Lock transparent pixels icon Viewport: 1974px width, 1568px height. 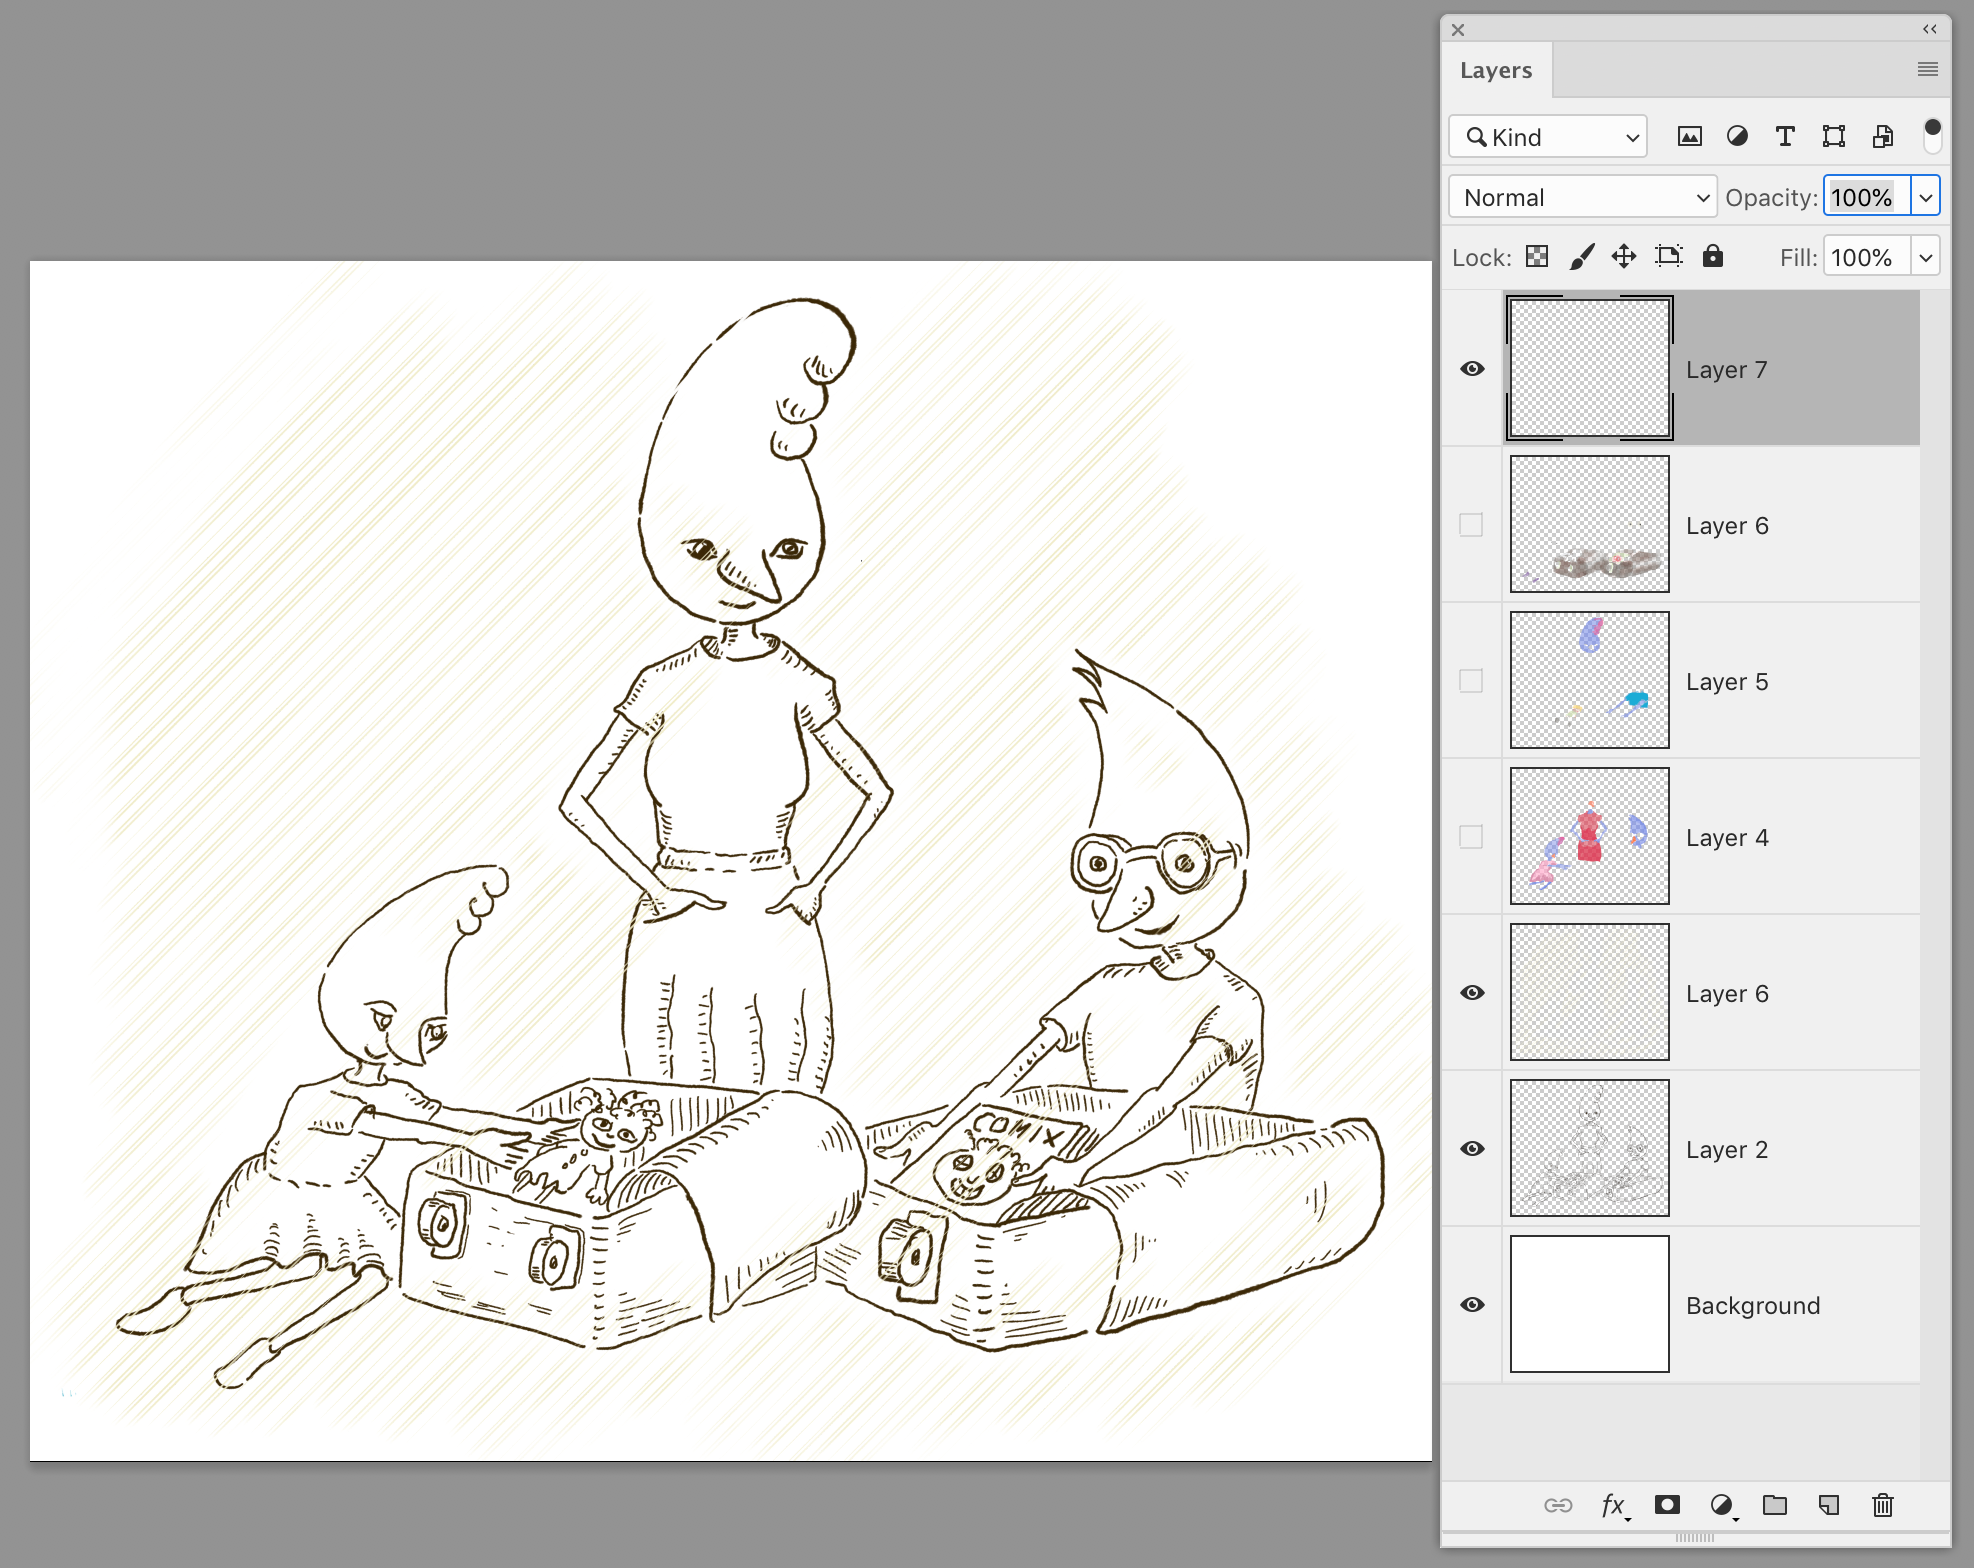coord(1537,257)
